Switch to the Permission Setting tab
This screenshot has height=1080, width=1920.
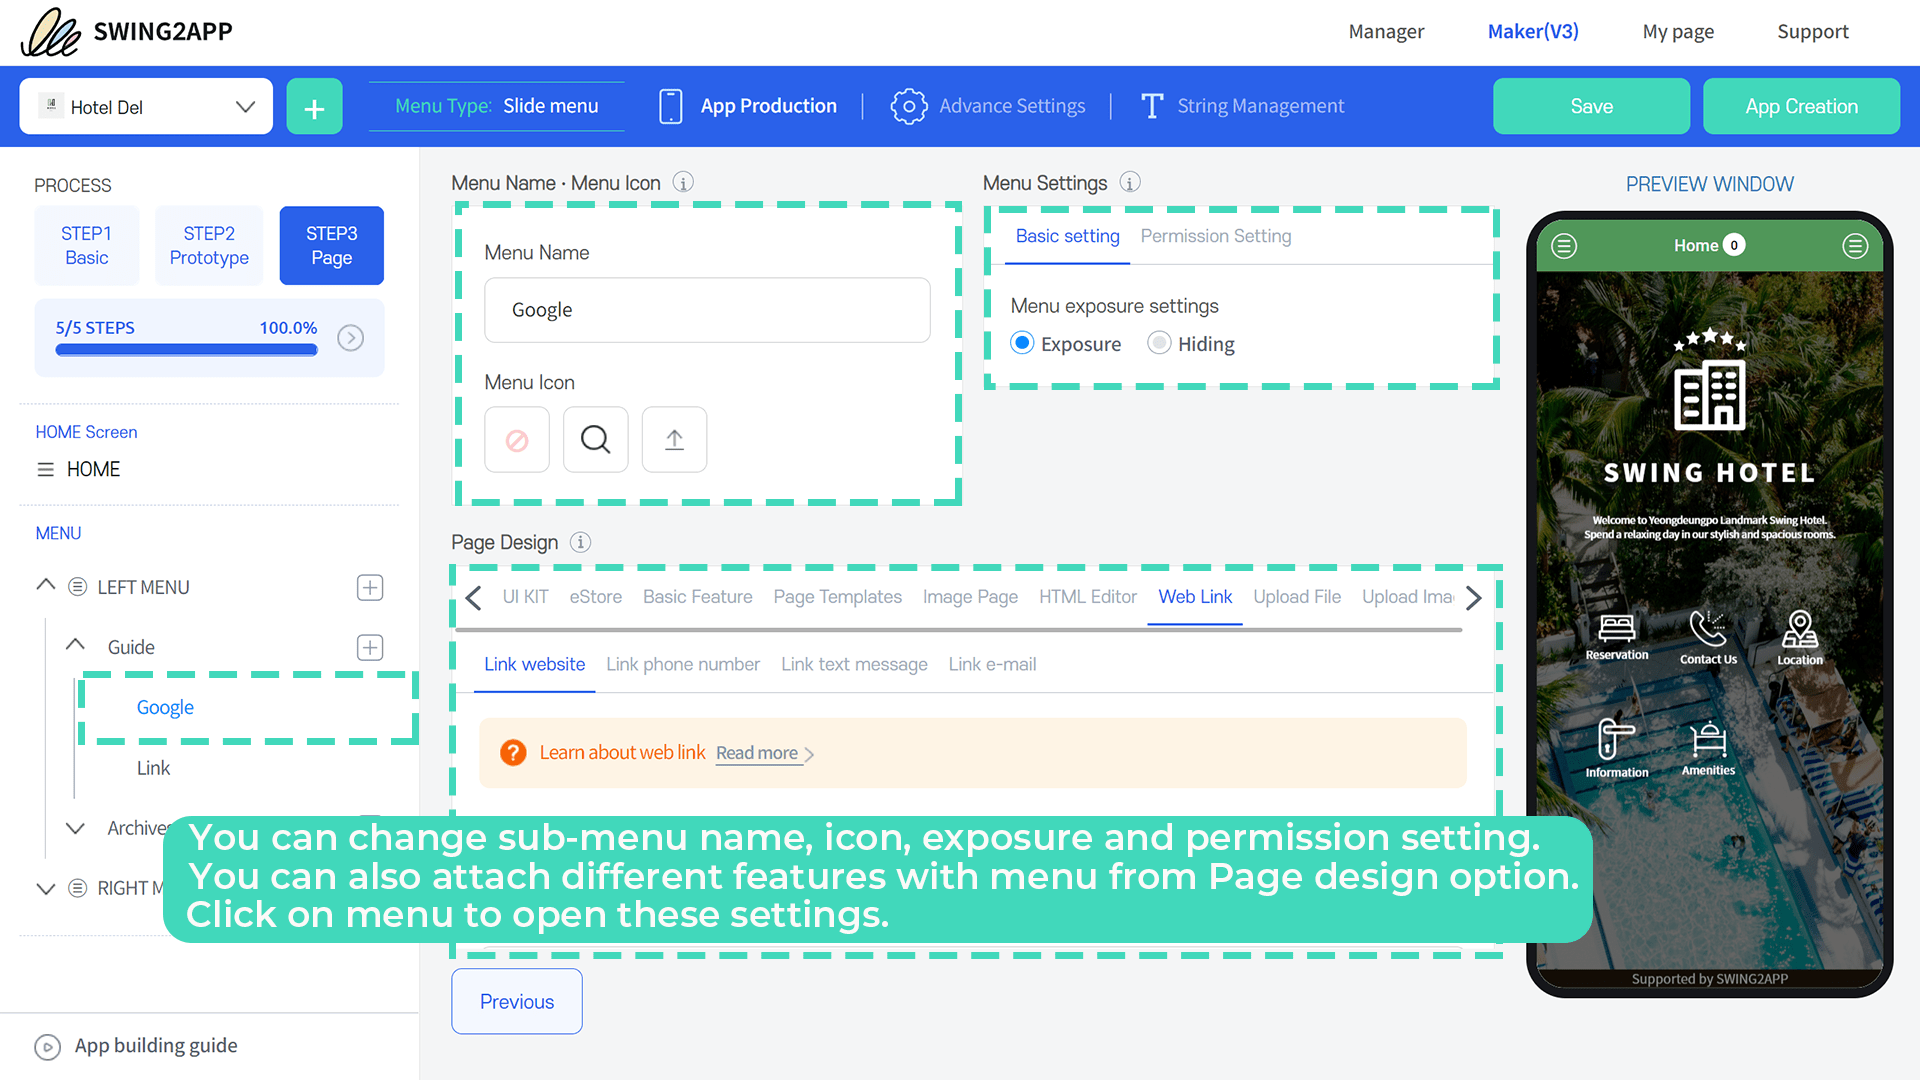pyautogui.click(x=1215, y=236)
